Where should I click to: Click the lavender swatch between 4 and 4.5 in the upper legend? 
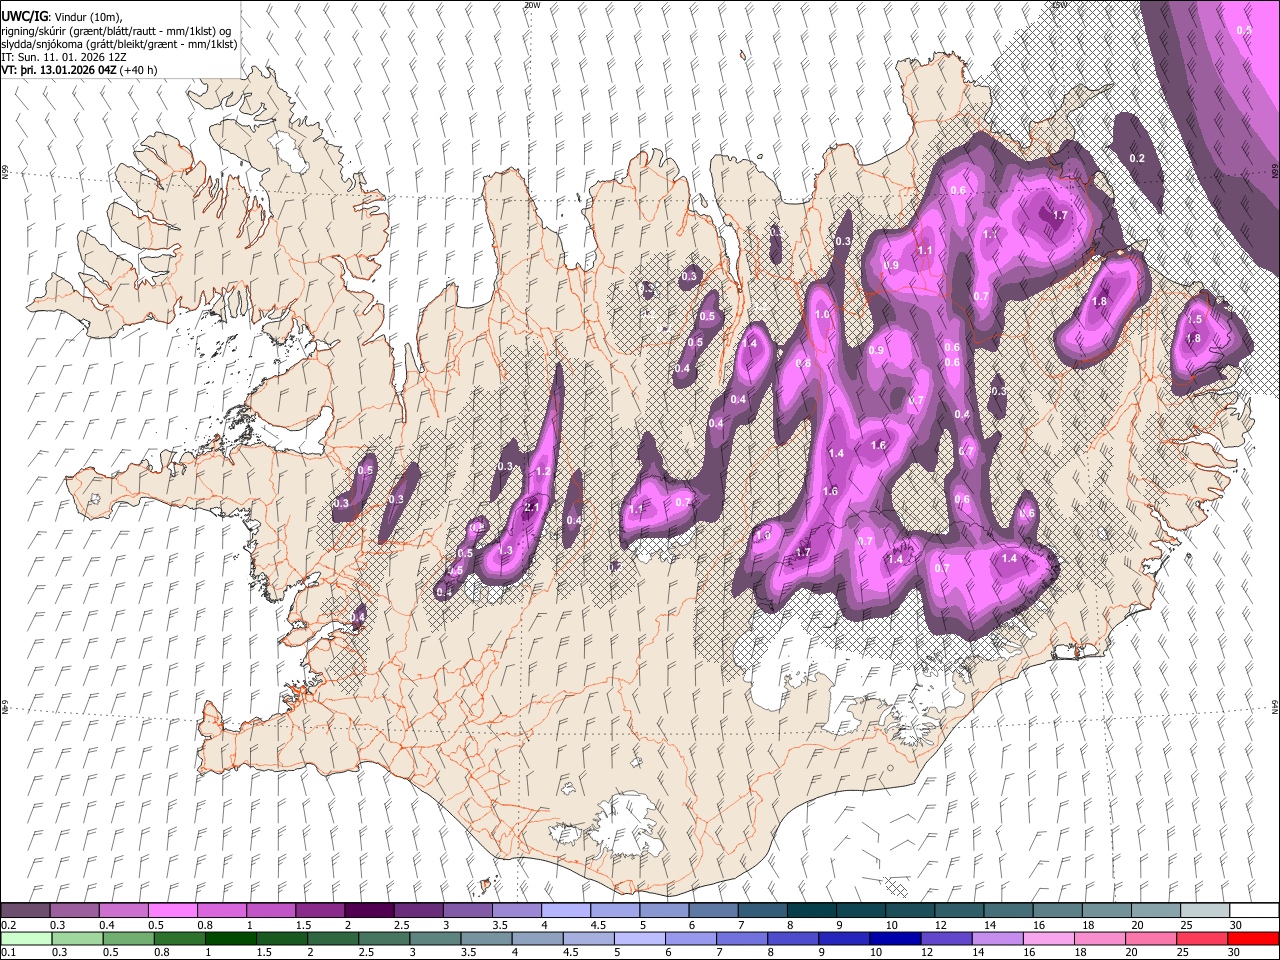(x=566, y=911)
